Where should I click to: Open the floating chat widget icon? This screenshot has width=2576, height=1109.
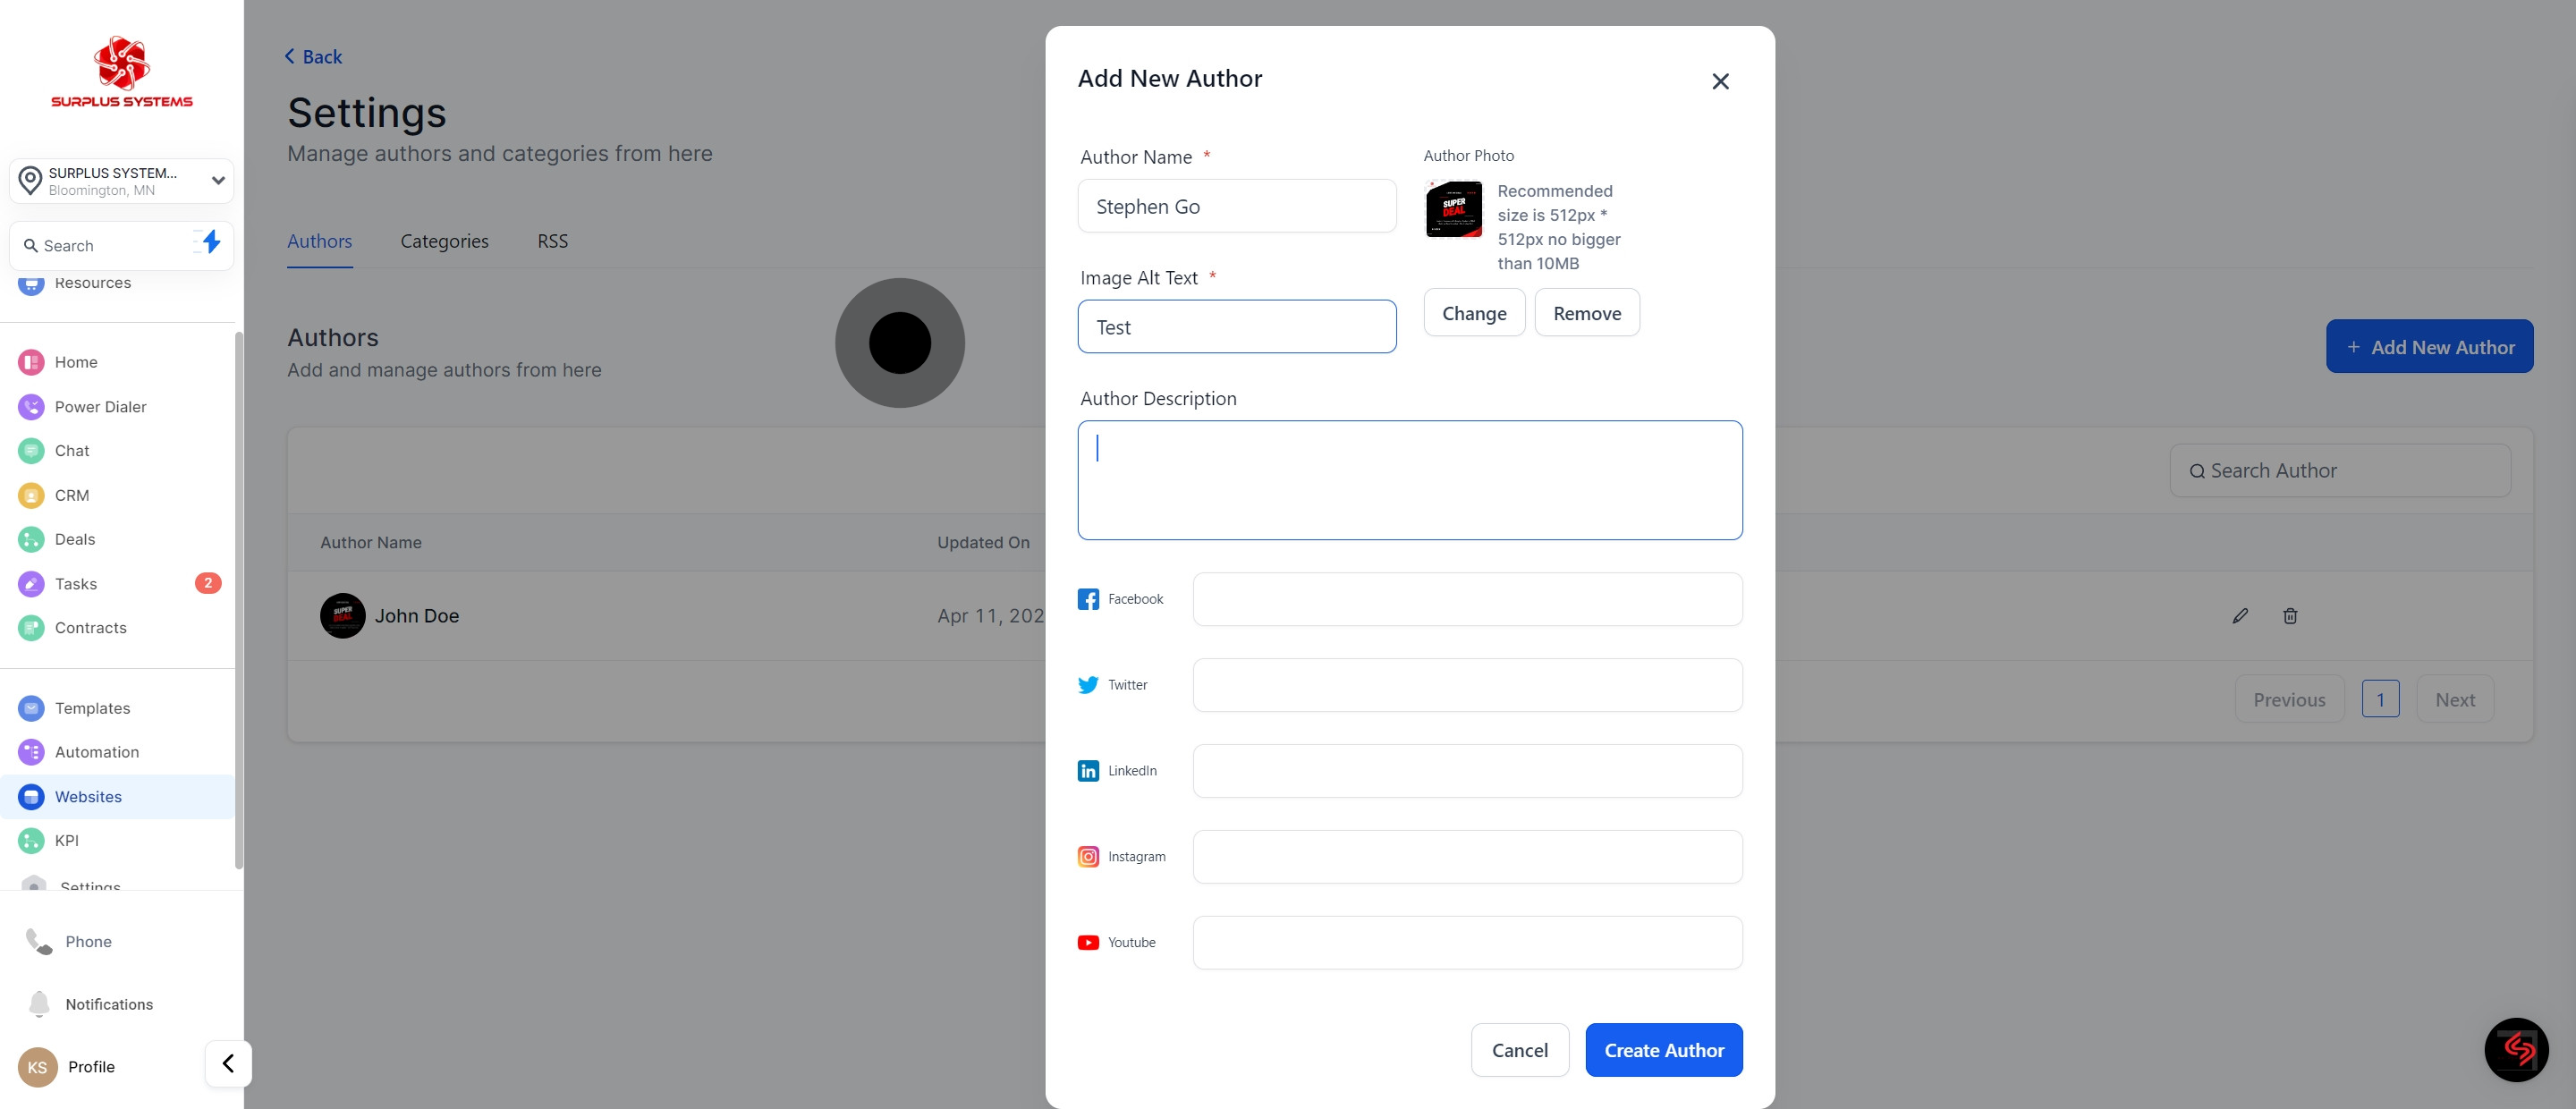point(2516,1049)
